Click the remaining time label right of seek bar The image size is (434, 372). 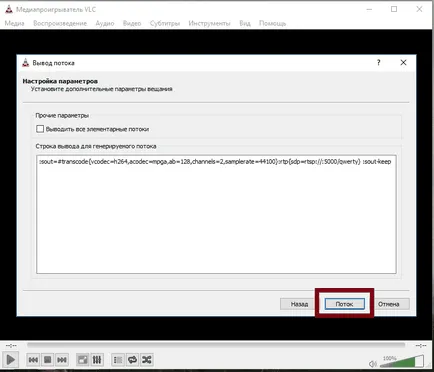(421, 346)
